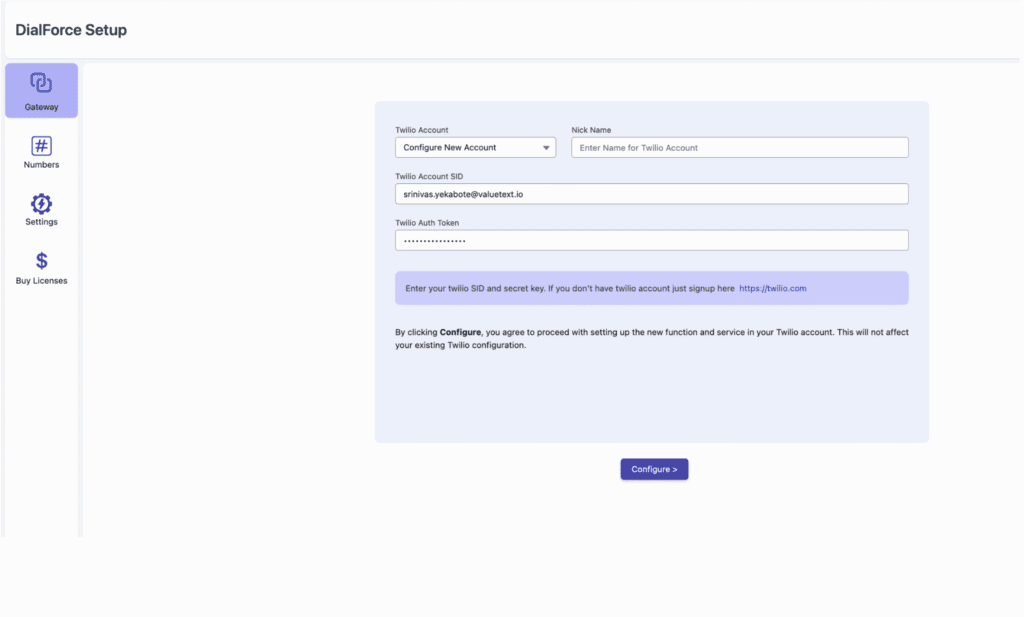Click the Numbers hash icon
The height and width of the screenshot is (617, 1024).
tap(41, 146)
